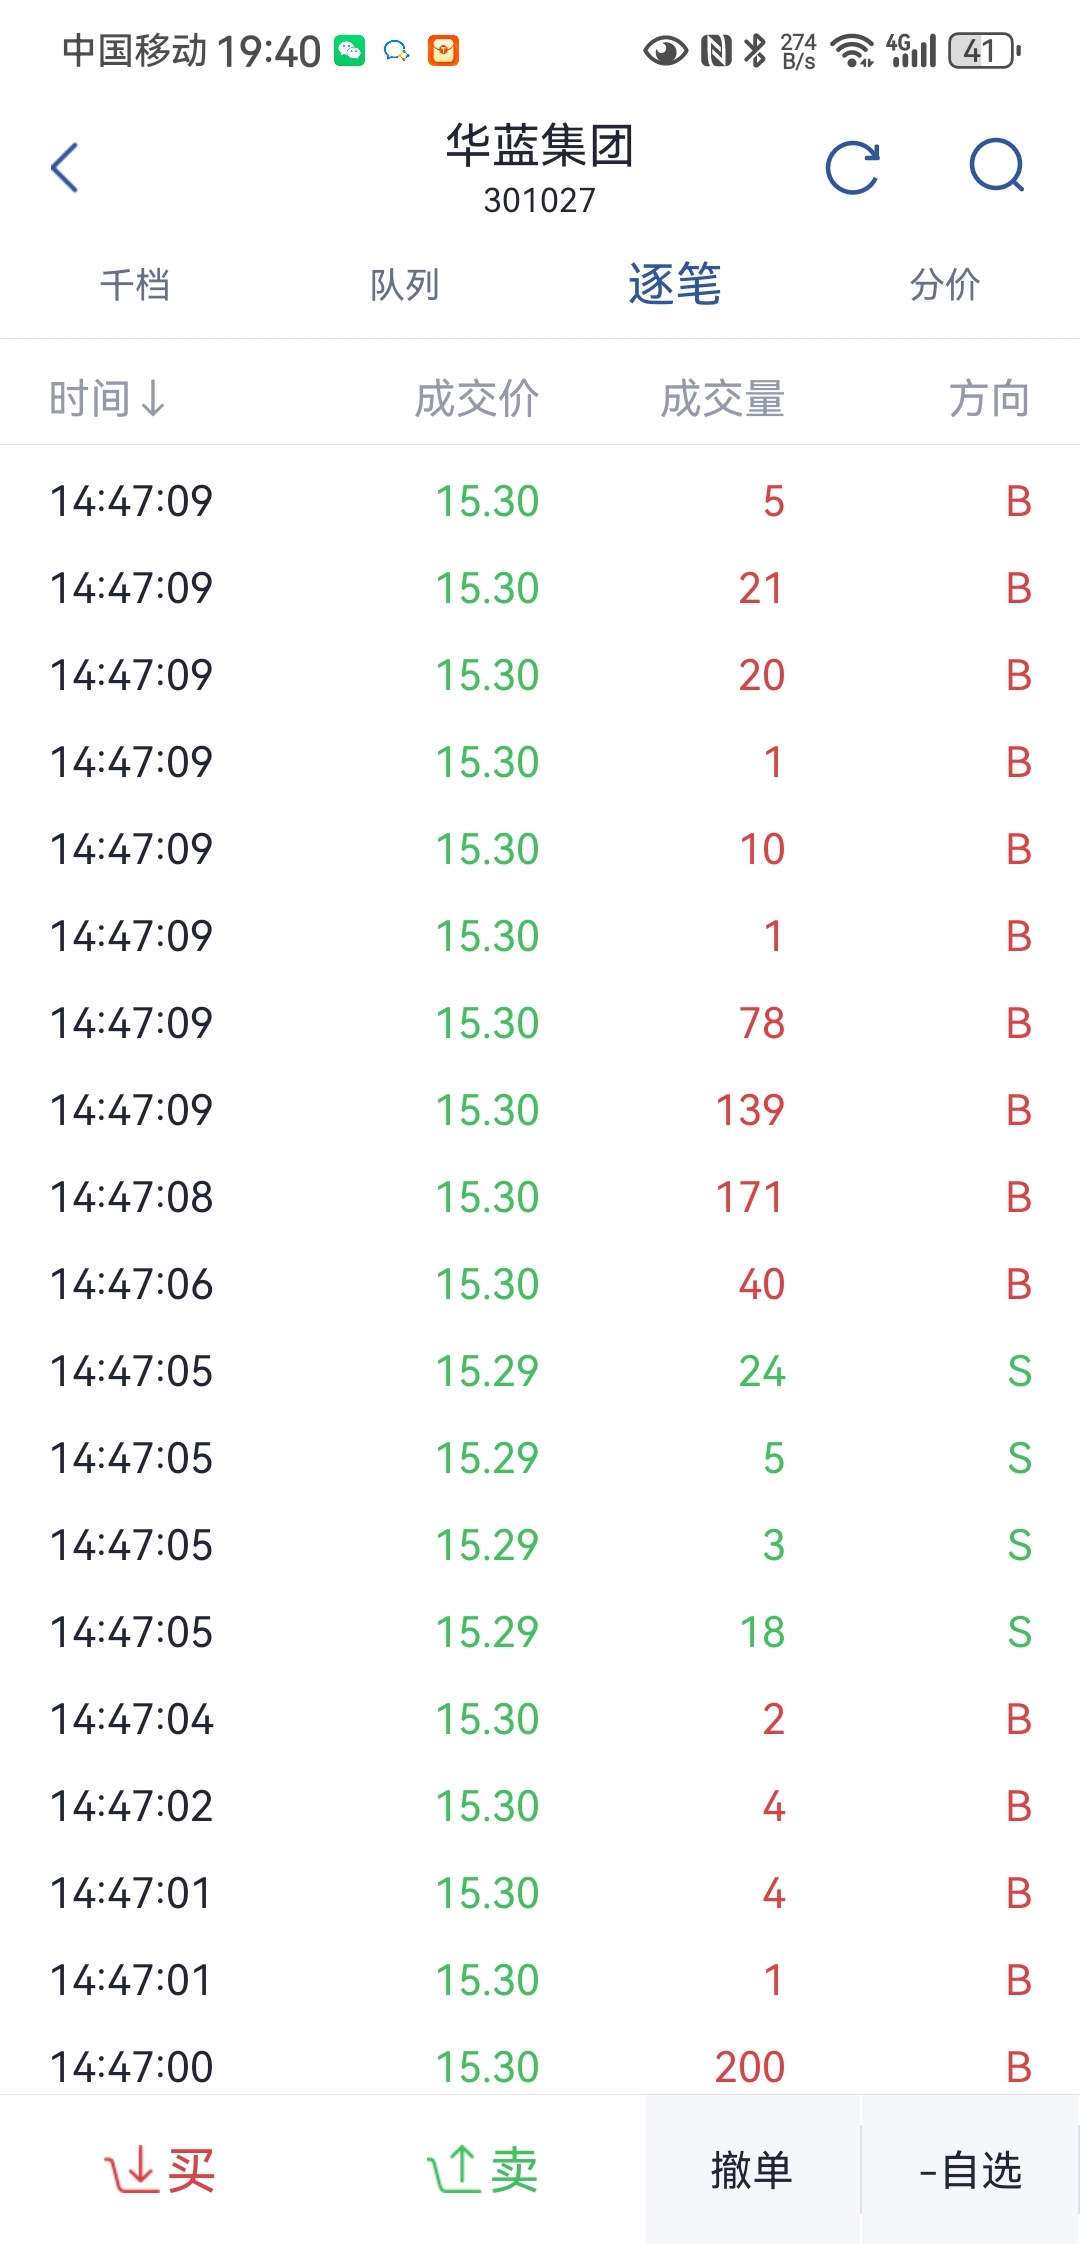Select the 14:47:00 trade of 200
Viewport: 1080px width, 2244px height.
point(540,2066)
